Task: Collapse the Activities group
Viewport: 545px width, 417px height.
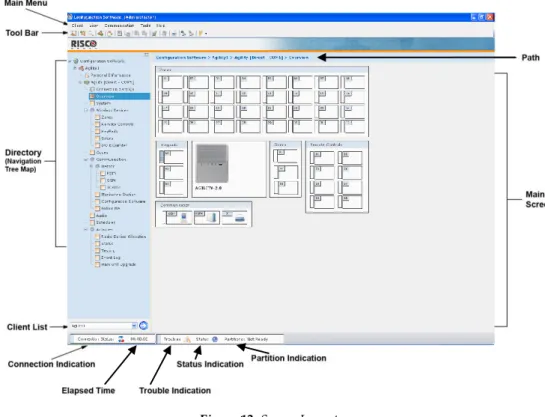Action: [86, 230]
